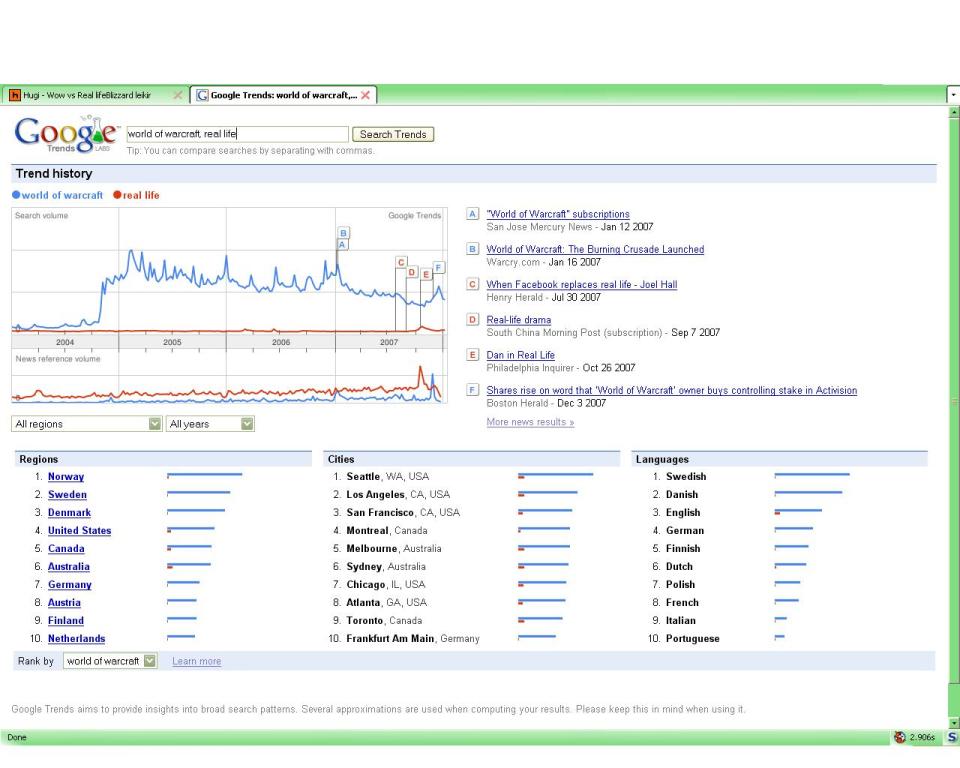Click the Hugi tab favicon

tap(15, 95)
